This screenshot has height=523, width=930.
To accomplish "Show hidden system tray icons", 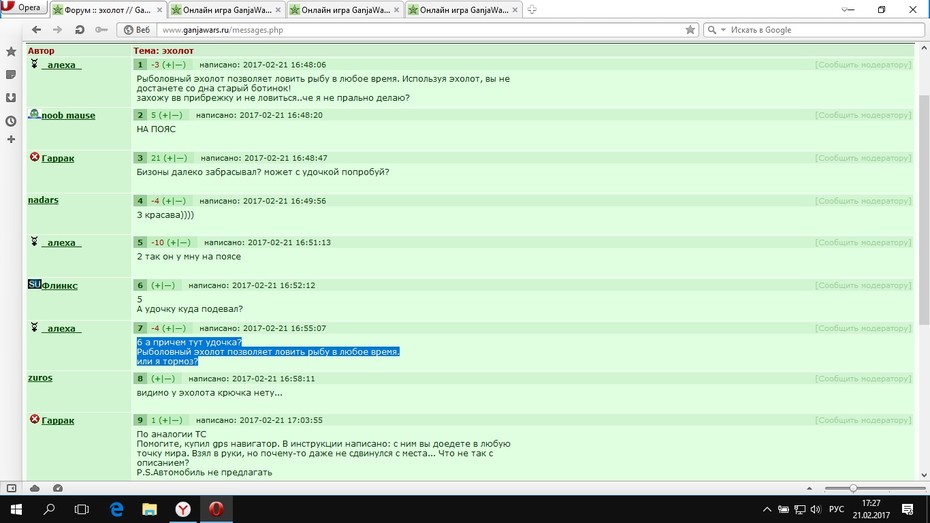I will pos(767,509).
